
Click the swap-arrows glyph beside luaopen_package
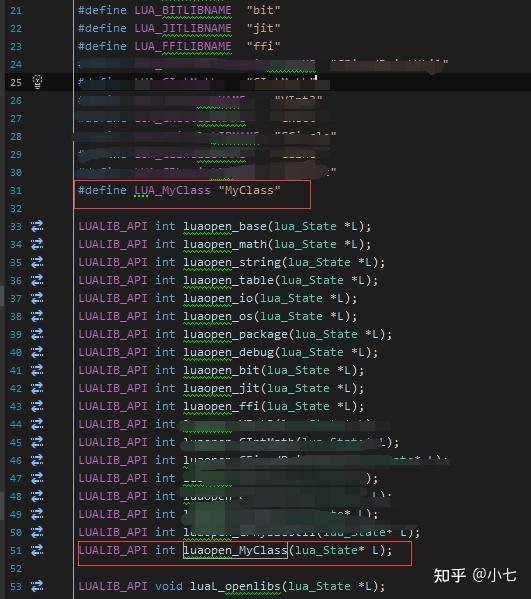pyautogui.click(x=37, y=334)
